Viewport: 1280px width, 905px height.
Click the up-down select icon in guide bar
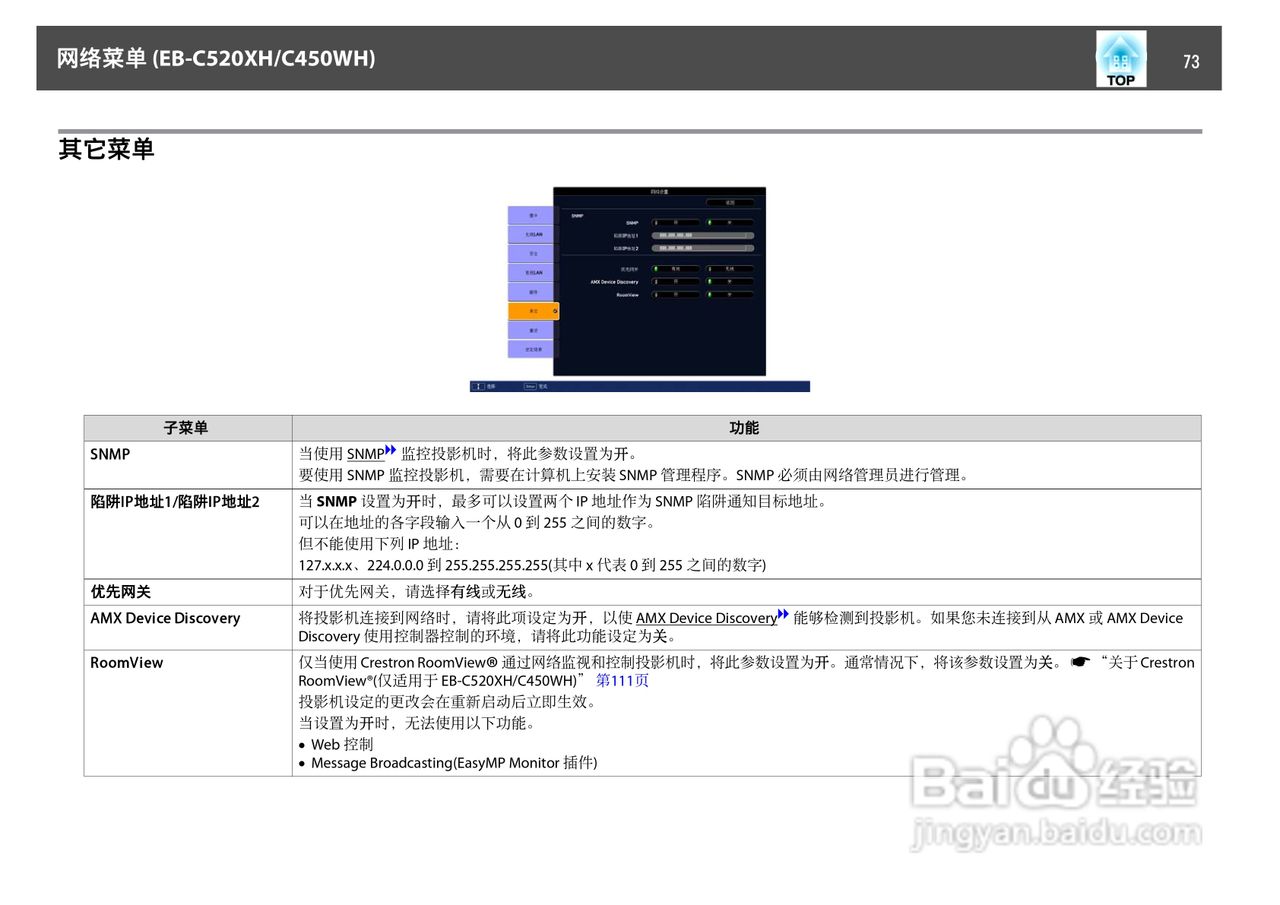click(479, 386)
